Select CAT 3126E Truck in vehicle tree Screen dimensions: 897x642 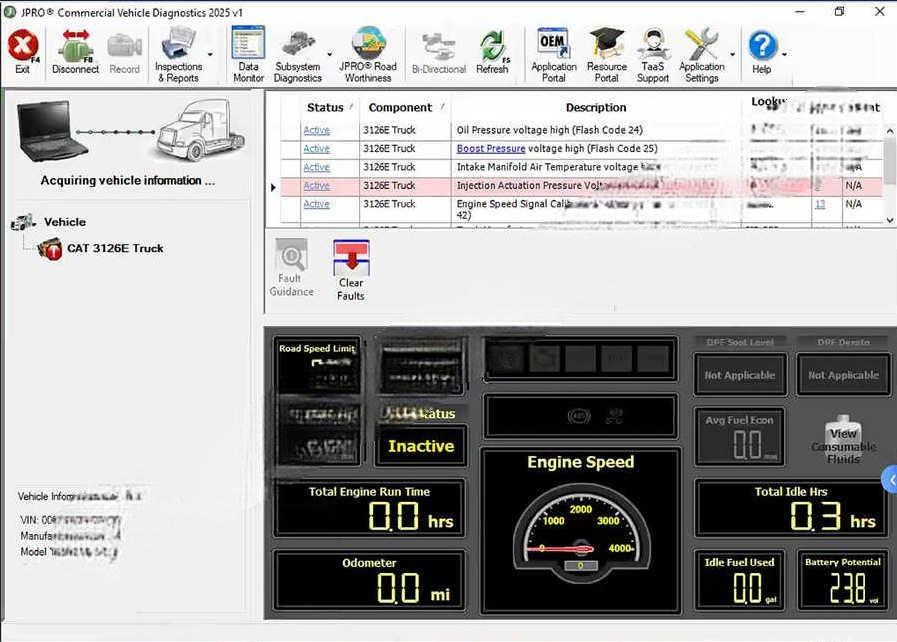(114, 248)
